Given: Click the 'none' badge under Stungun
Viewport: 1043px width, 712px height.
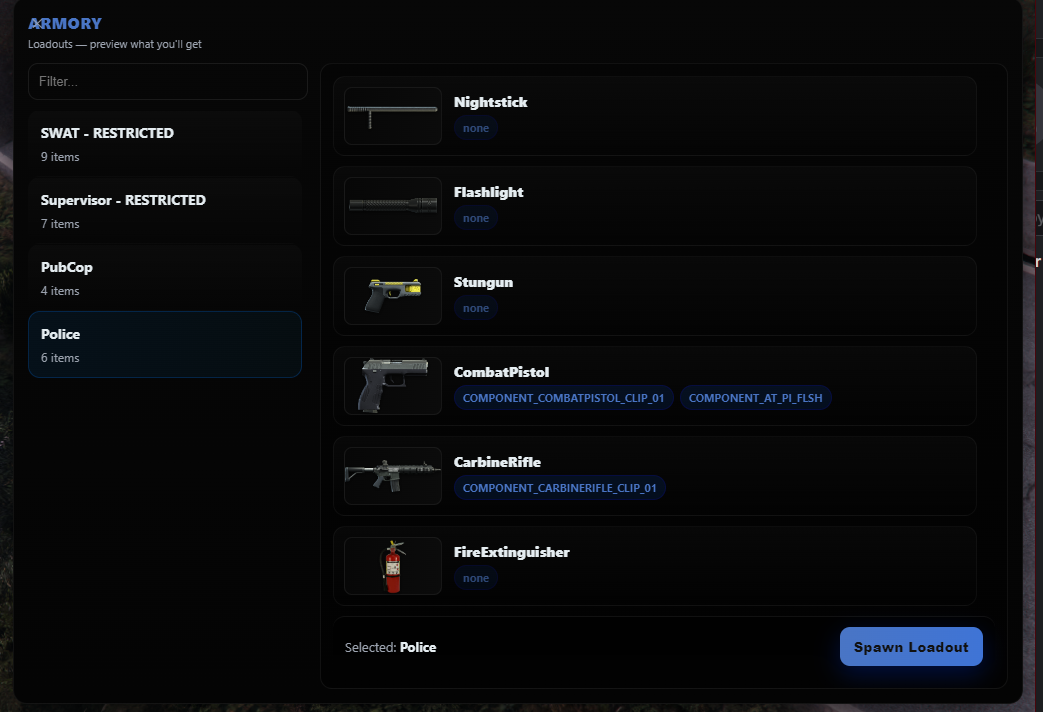Looking at the screenshot, I should [x=475, y=307].
